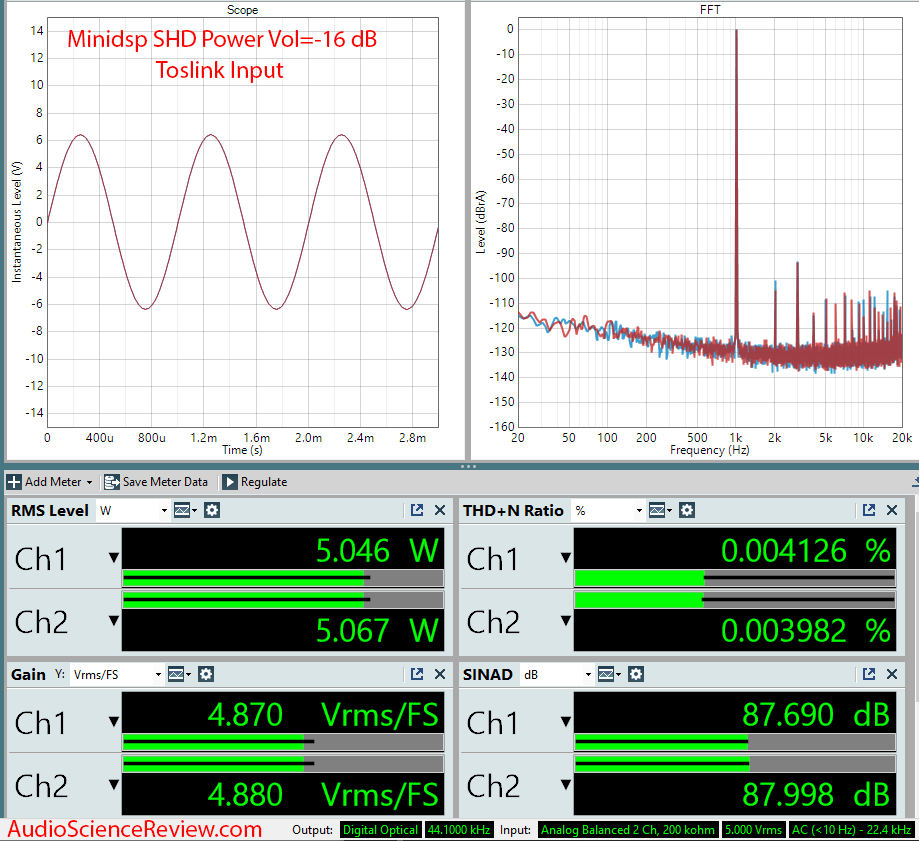Click the FFT graph title

click(710, 9)
